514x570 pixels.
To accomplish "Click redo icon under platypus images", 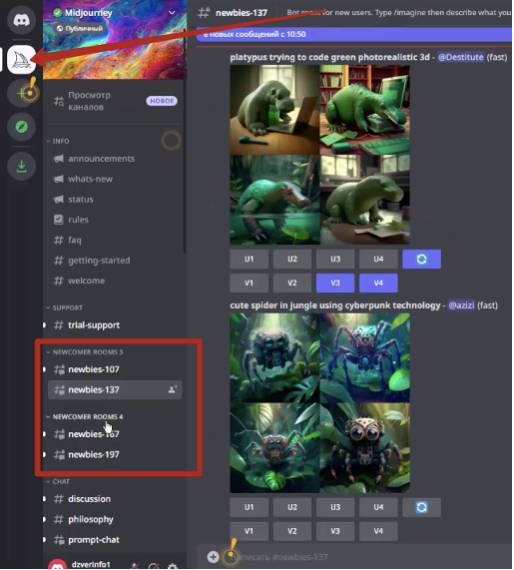I will tap(422, 259).
